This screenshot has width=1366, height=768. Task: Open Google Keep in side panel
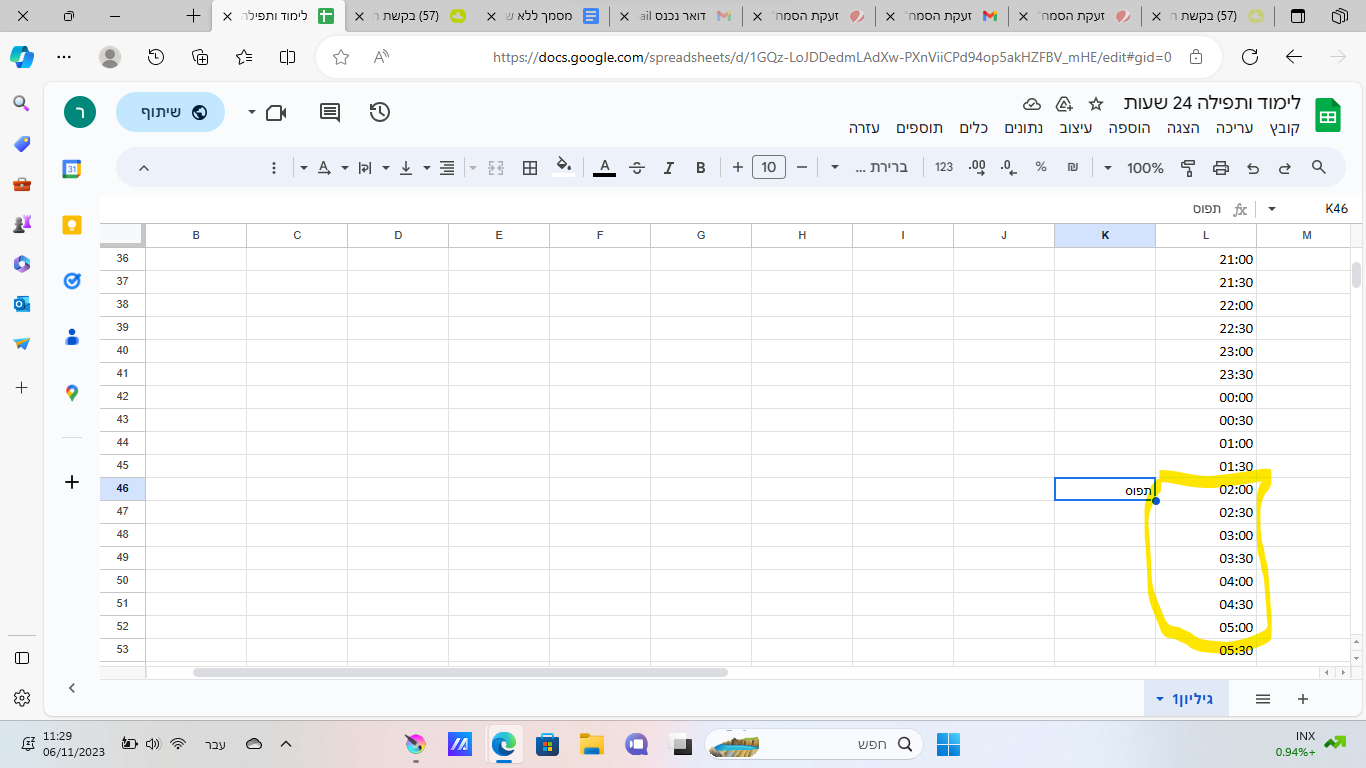click(x=72, y=225)
